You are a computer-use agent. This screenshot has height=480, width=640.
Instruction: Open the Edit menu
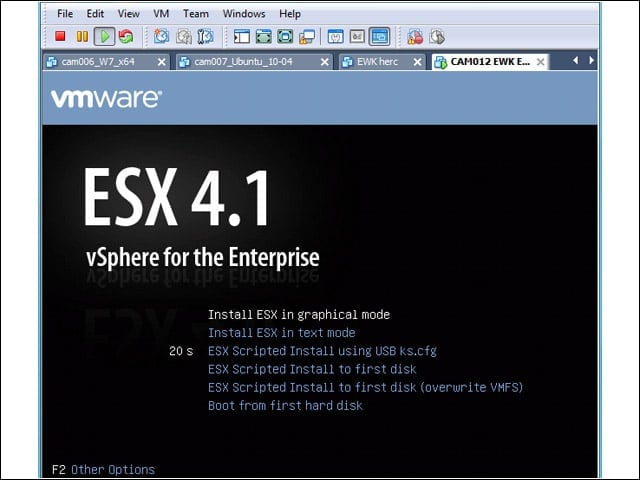click(x=95, y=13)
